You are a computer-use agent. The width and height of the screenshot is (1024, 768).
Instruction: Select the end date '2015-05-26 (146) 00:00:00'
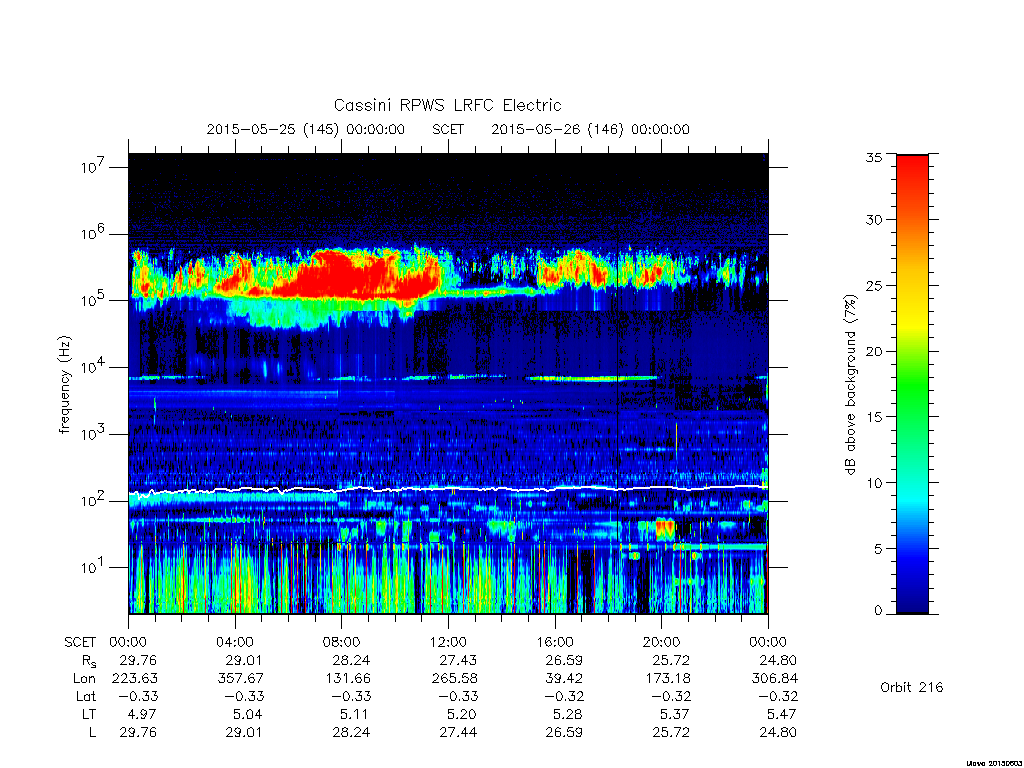click(x=590, y=129)
